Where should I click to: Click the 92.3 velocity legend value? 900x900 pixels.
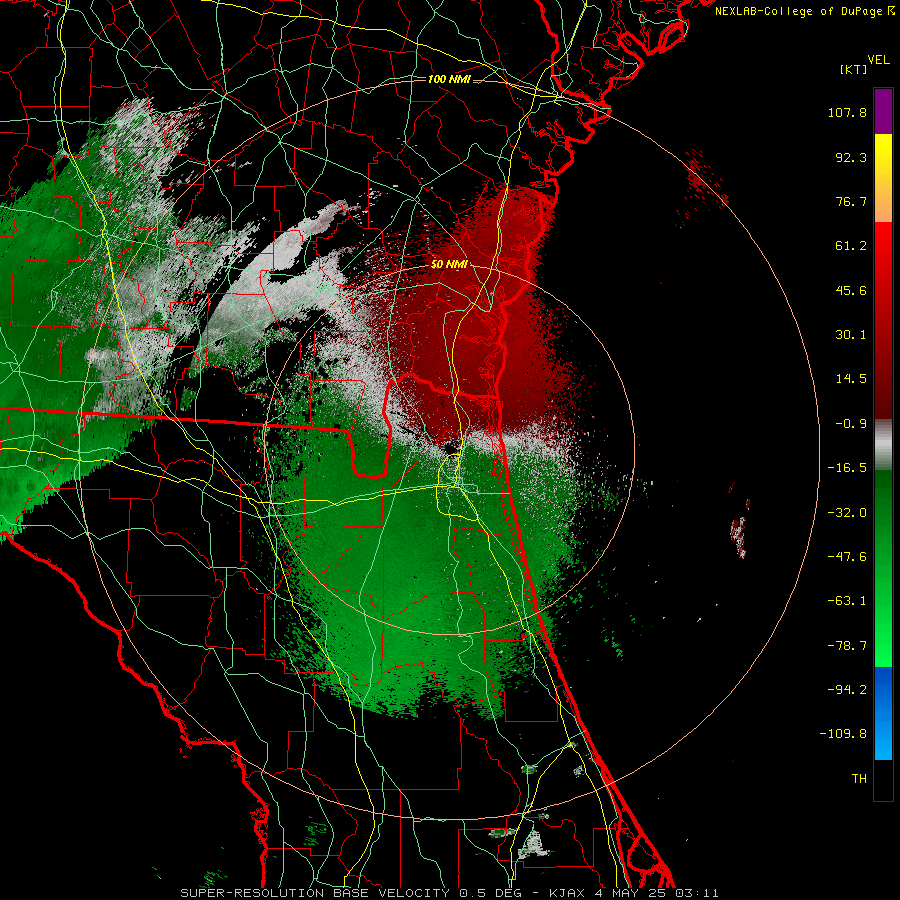pos(851,157)
